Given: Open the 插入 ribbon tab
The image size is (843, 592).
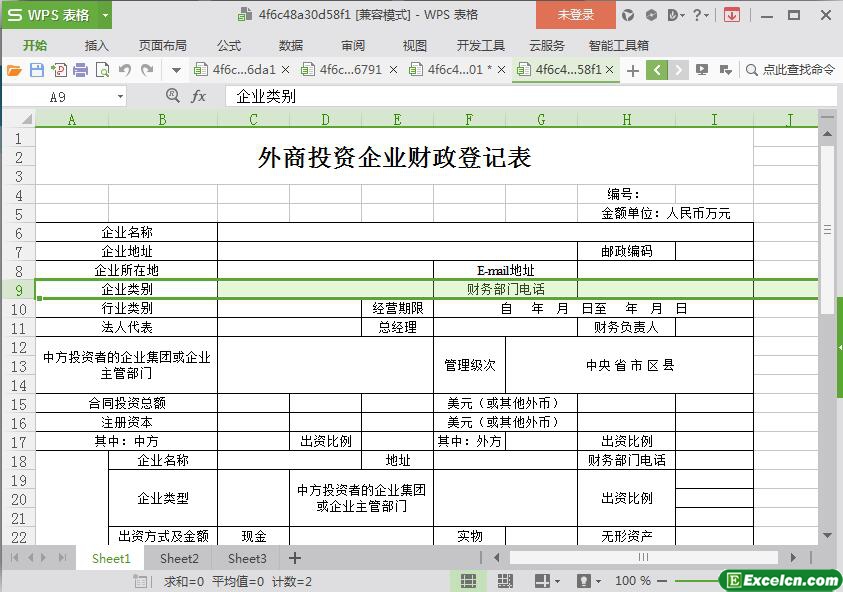Looking at the screenshot, I should tap(97, 46).
